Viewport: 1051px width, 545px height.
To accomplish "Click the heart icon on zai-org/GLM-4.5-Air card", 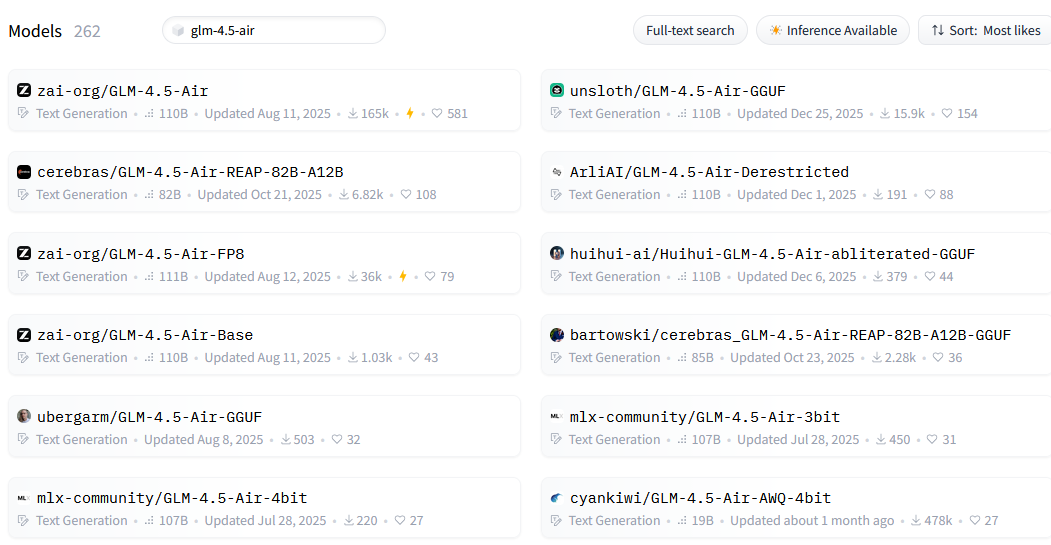I will tap(437, 114).
